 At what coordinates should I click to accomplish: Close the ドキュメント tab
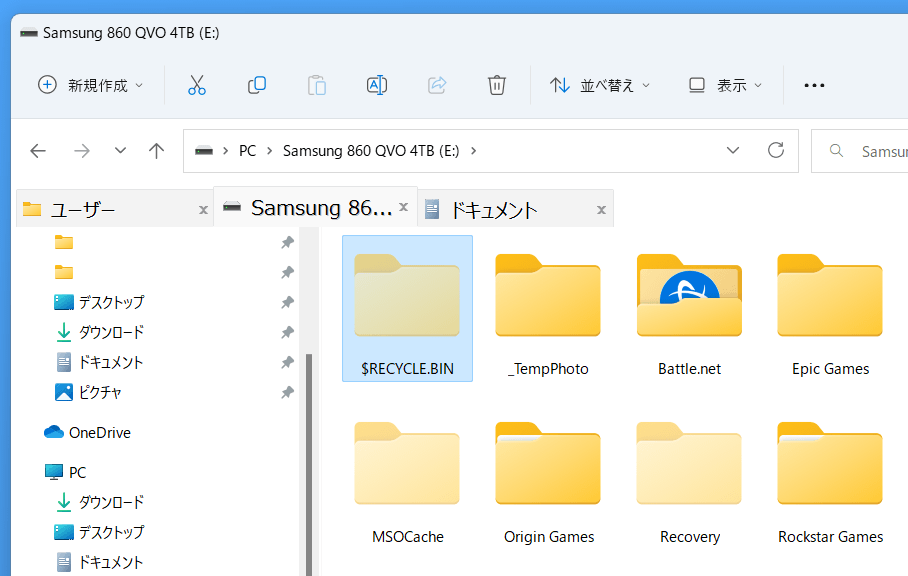[602, 210]
